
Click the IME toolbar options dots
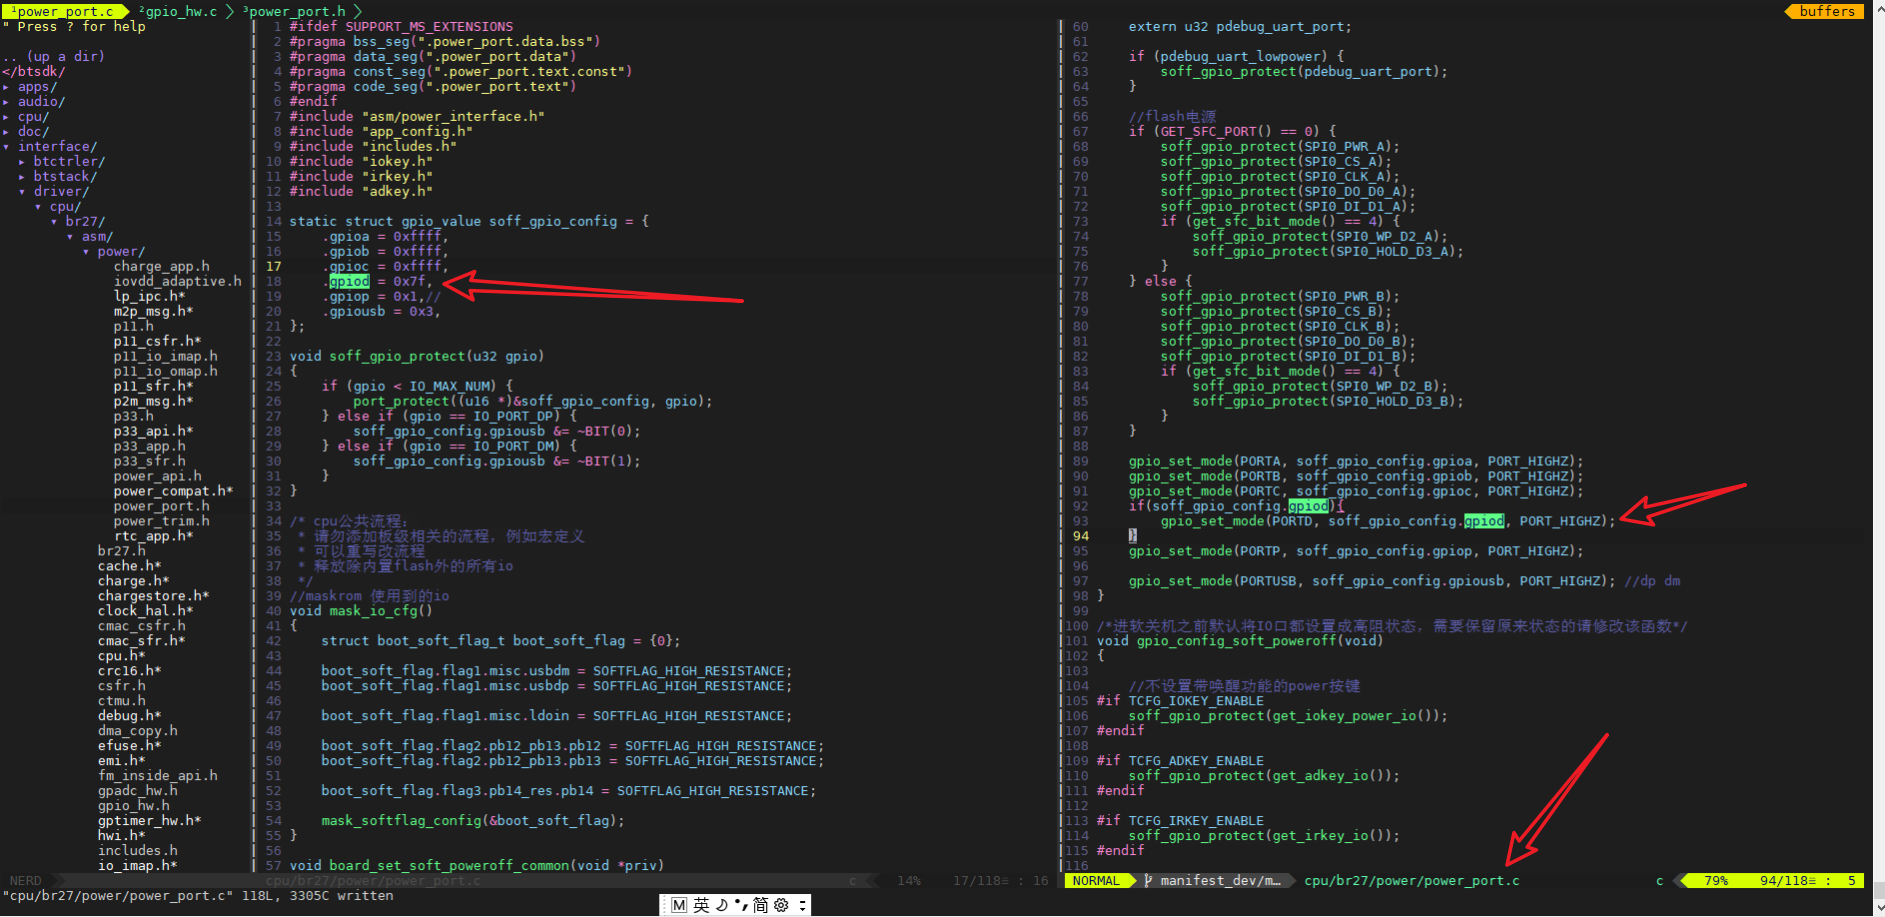801,905
